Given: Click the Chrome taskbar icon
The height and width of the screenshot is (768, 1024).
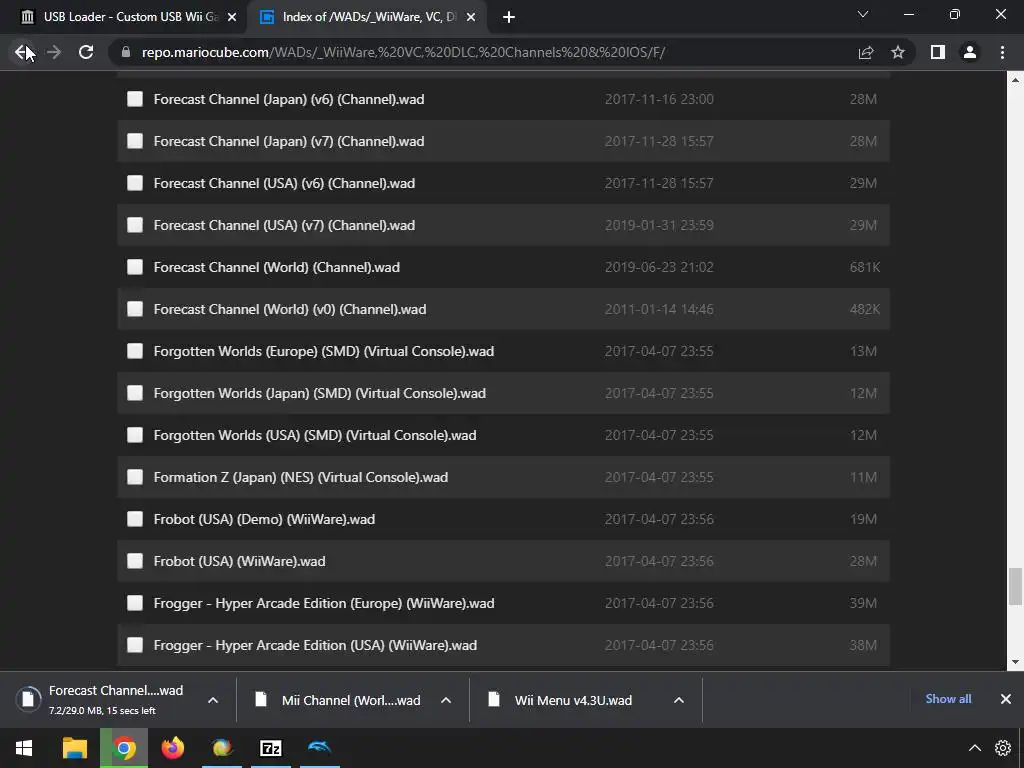Looking at the screenshot, I should point(124,748).
